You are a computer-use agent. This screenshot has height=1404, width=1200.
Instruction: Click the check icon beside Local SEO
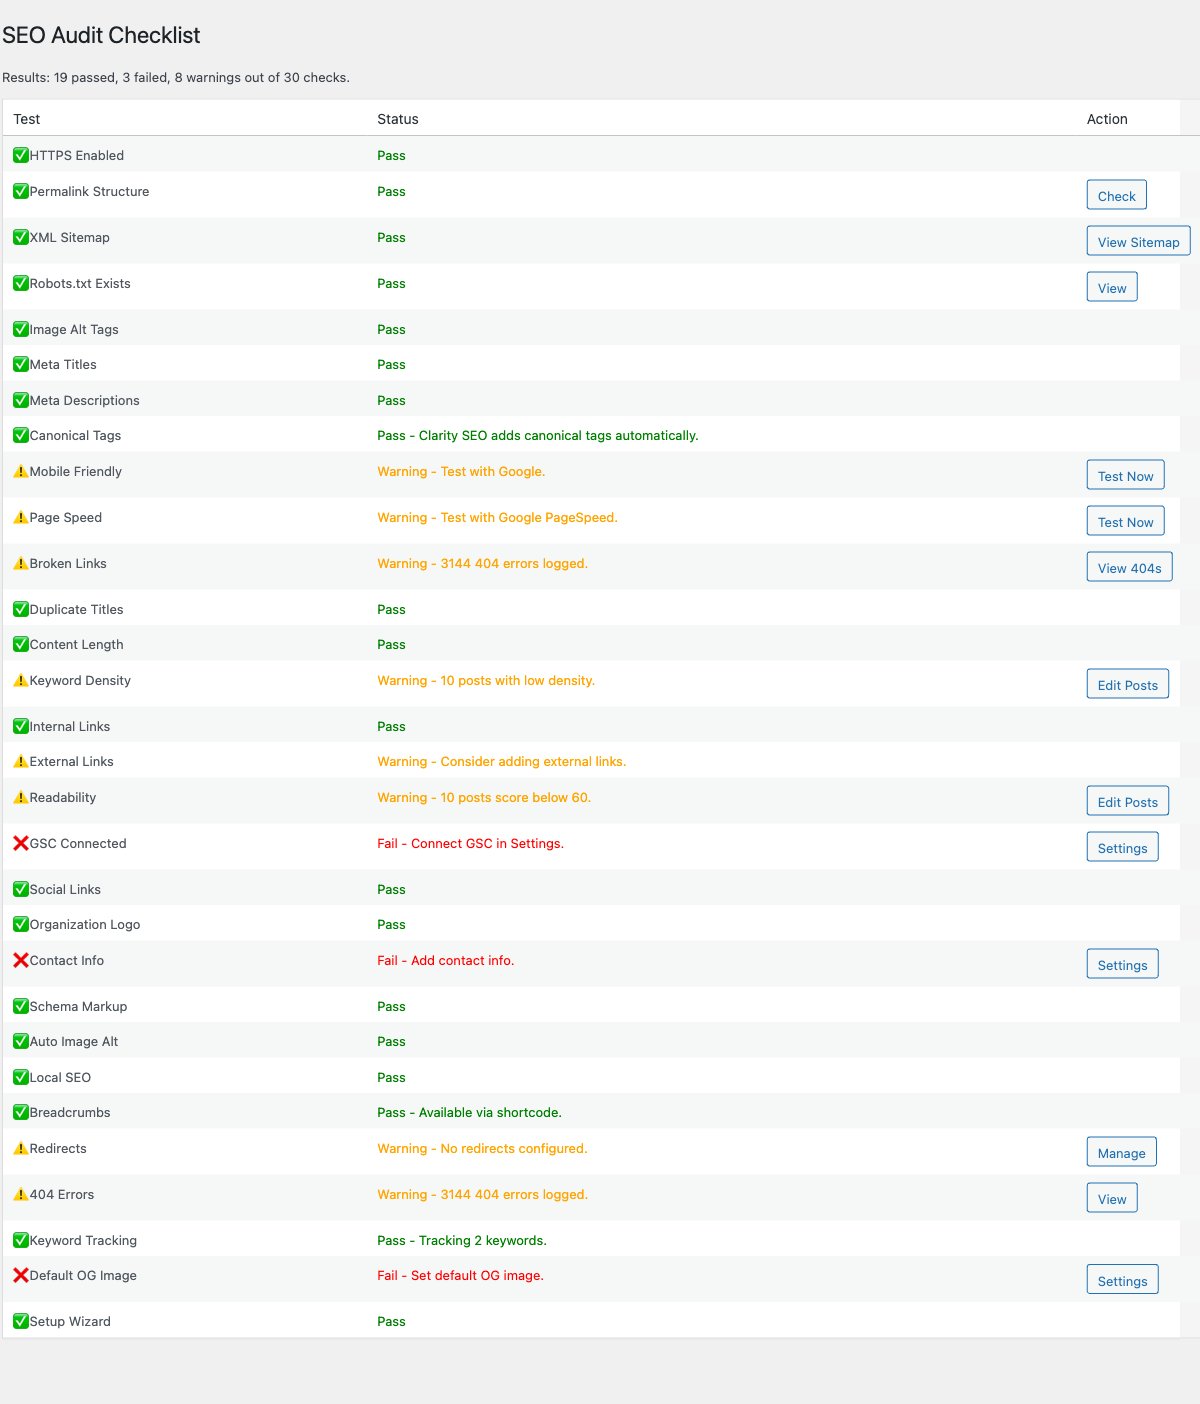[21, 1077]
